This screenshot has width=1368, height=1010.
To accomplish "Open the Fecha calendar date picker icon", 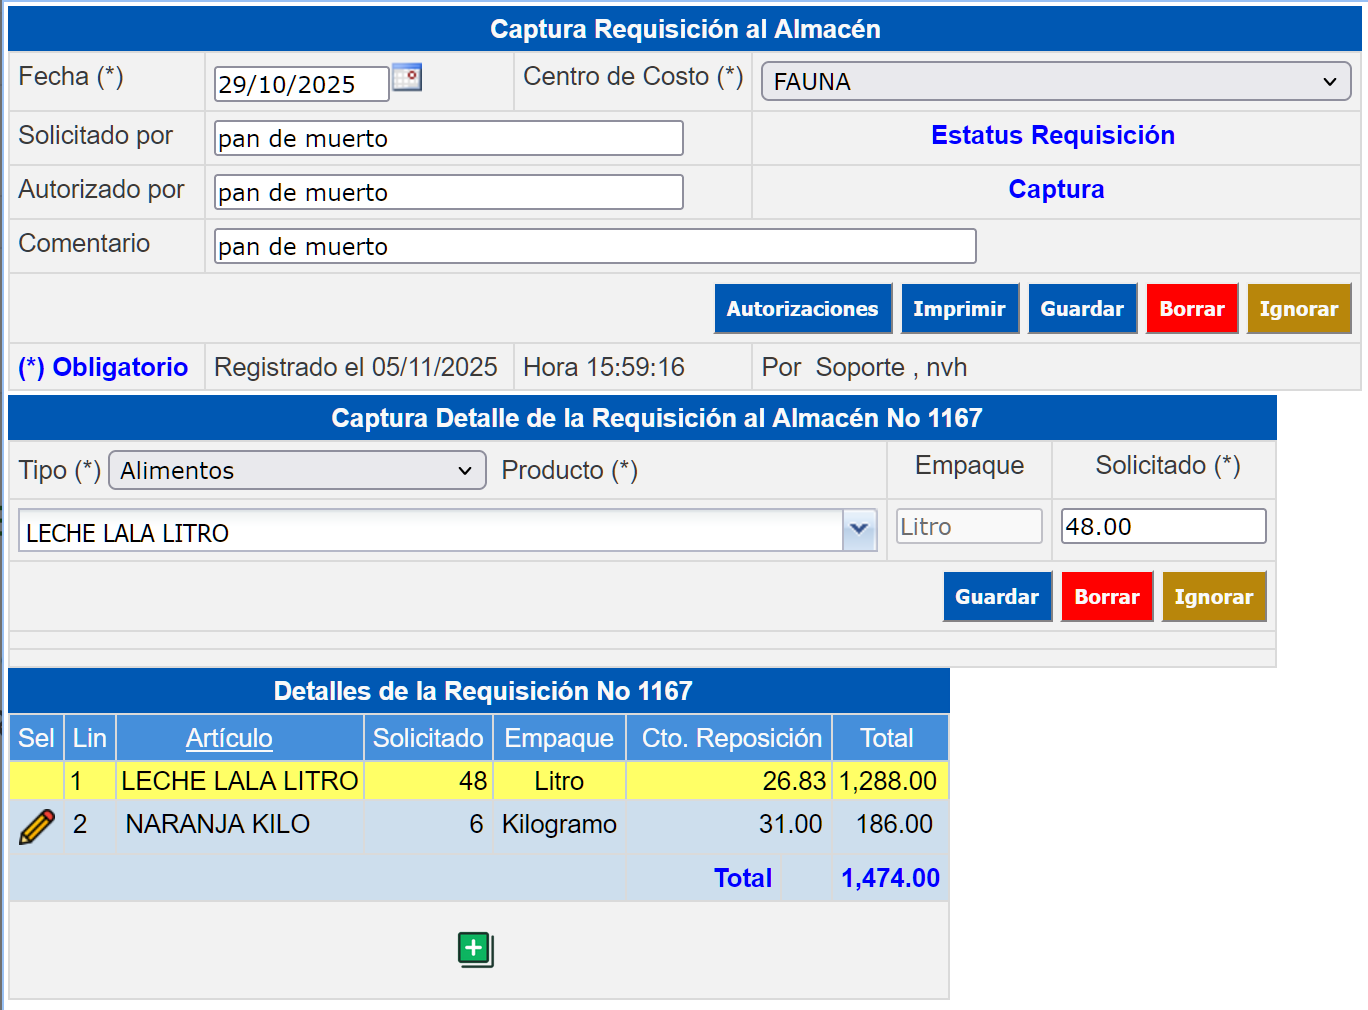I will coord(407,77).
